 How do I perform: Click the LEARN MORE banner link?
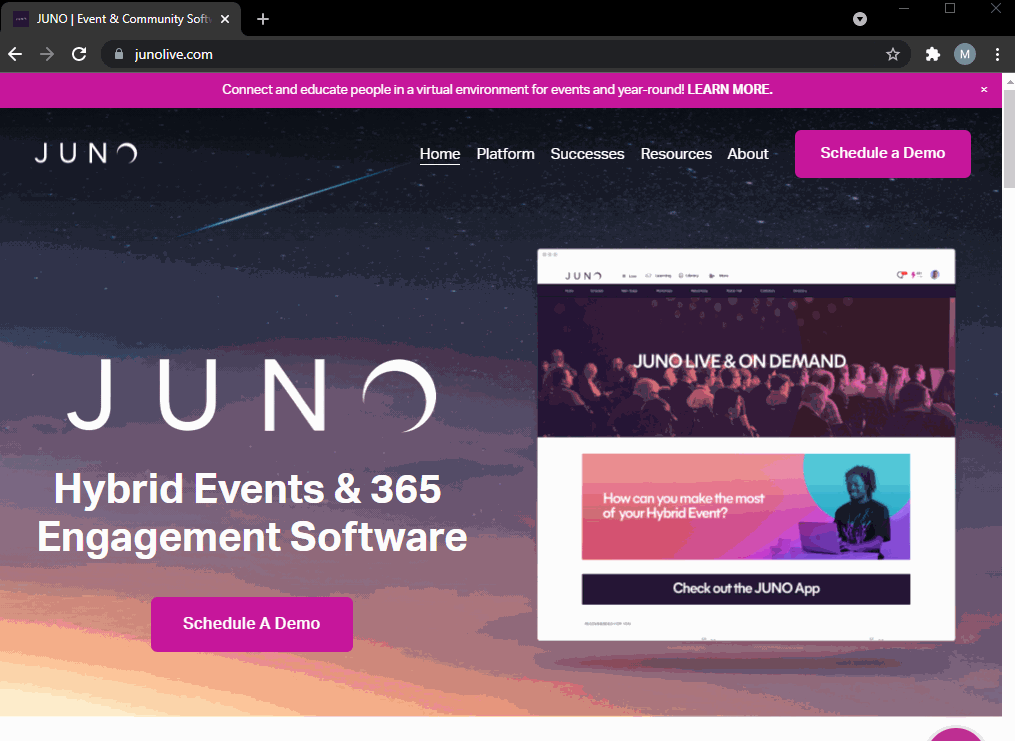(730, 89)
